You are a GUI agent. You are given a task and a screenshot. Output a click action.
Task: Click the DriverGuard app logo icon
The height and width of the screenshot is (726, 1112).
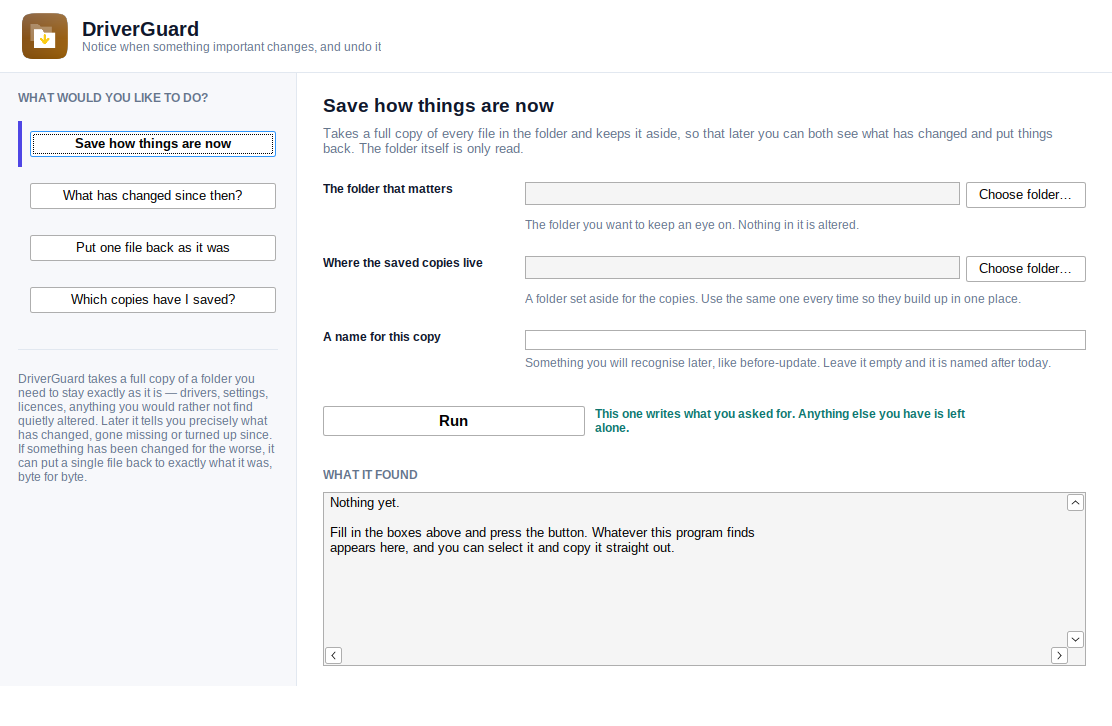point(45,36)
